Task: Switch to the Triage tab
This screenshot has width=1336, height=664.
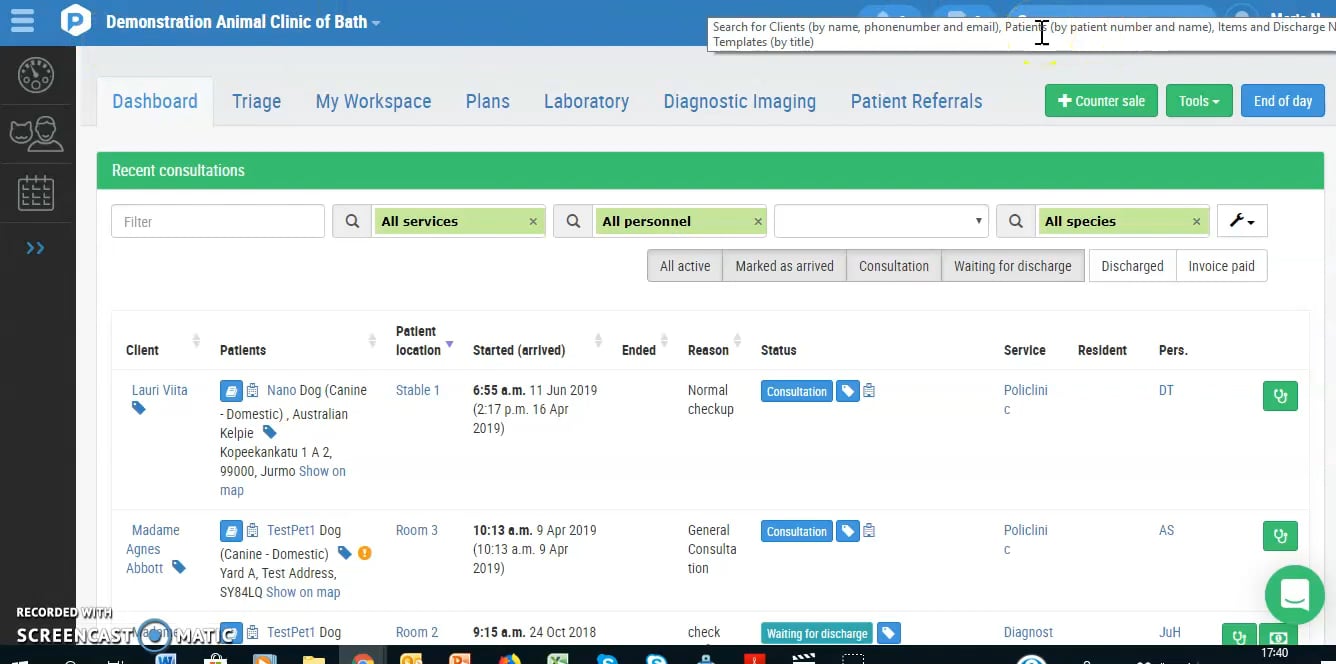Action: pyautogui.click(x=256, y=101)
